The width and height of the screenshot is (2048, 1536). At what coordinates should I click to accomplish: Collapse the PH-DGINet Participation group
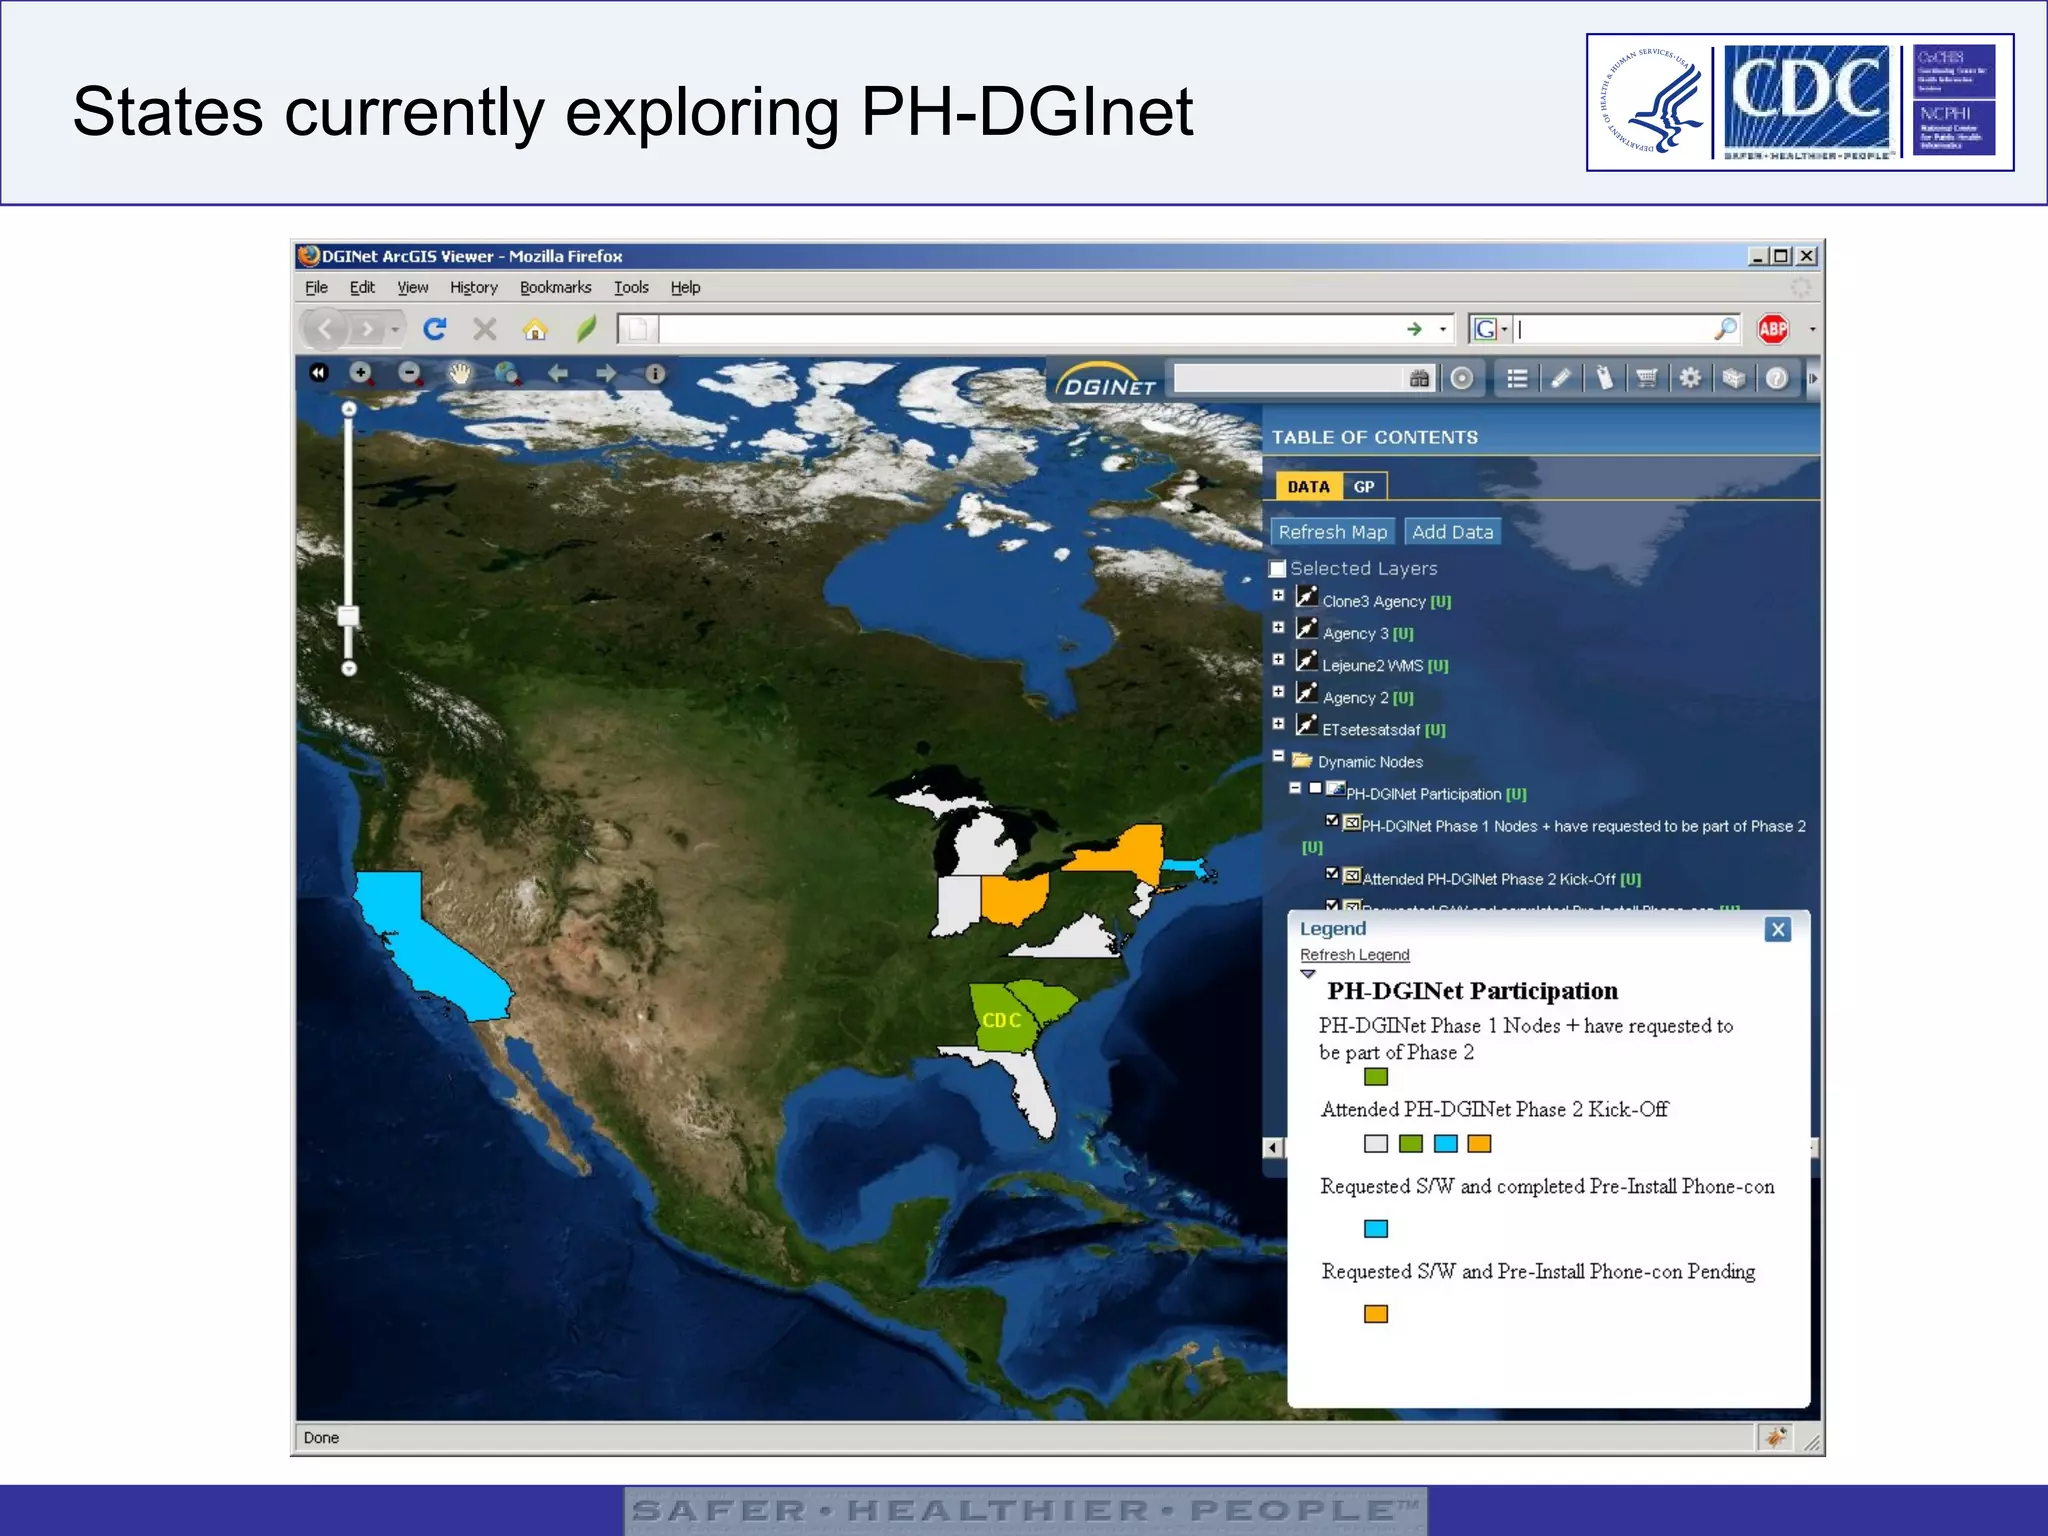1295,788
